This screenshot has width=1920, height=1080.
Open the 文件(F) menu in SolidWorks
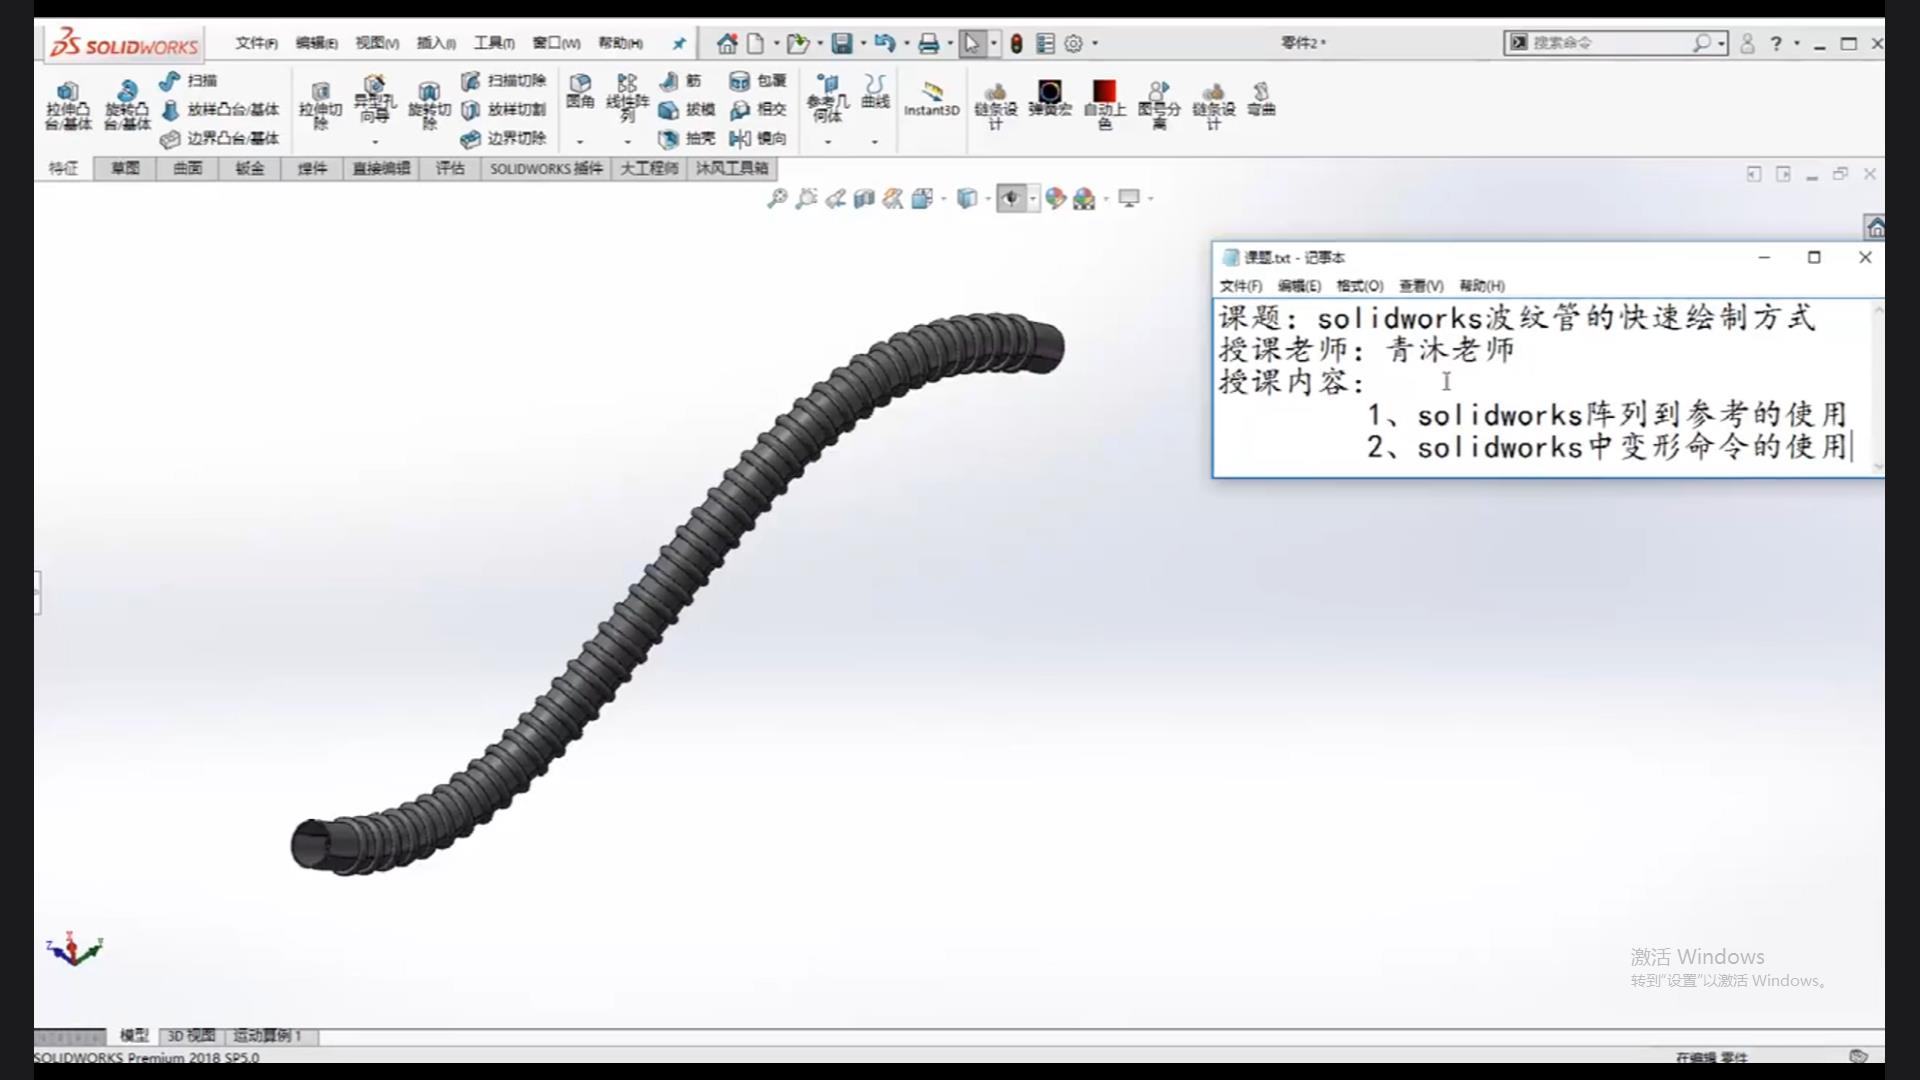(257, 43)
